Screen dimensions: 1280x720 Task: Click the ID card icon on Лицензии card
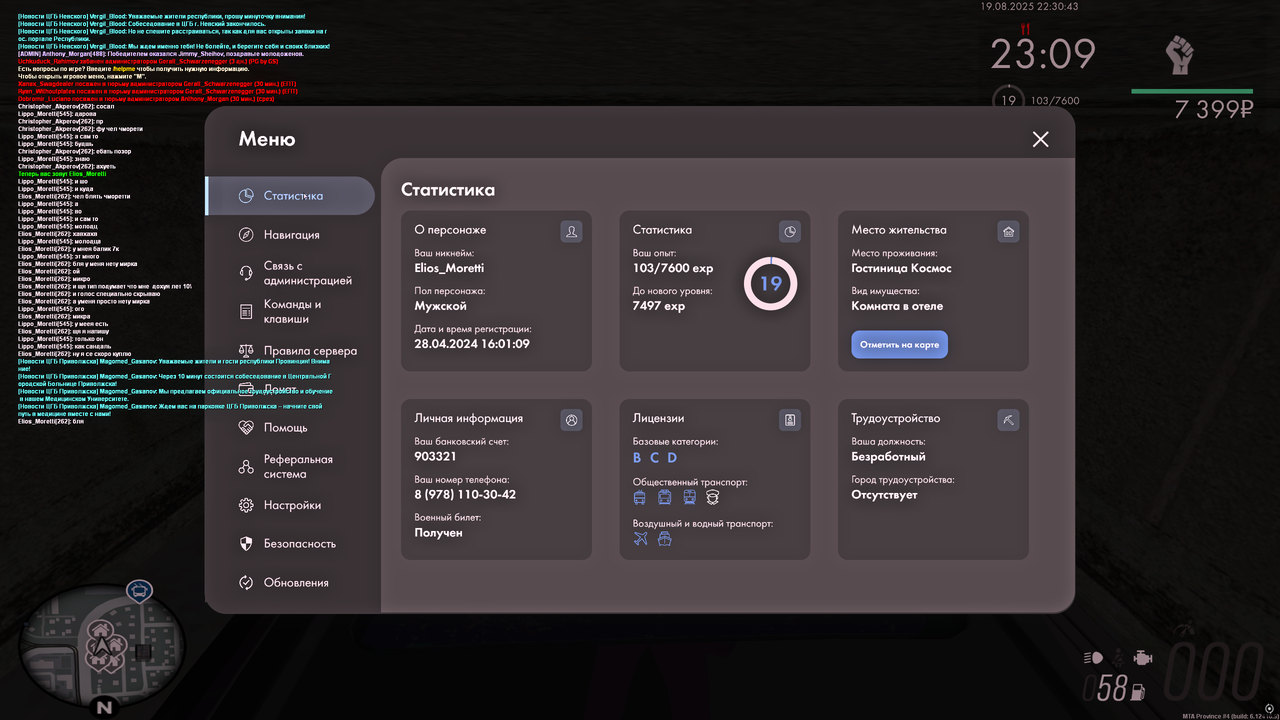point(790,420)
